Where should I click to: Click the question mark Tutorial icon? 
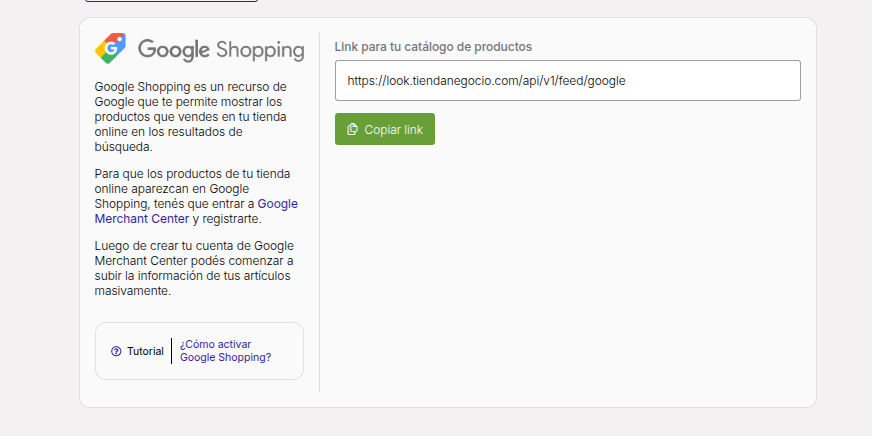click(116, 351)
